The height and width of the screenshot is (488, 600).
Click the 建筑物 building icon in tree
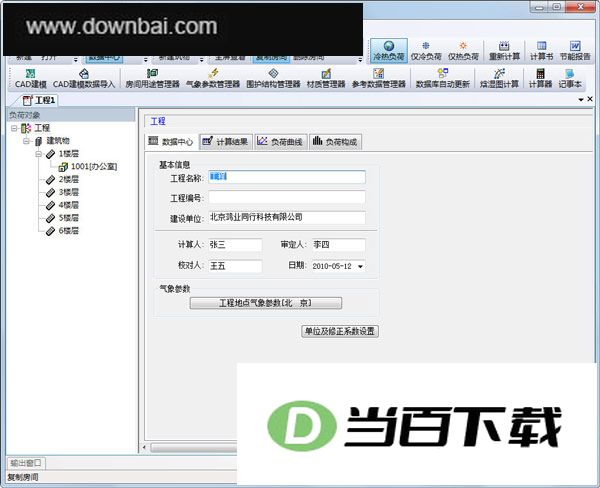[x=38, y=141]
